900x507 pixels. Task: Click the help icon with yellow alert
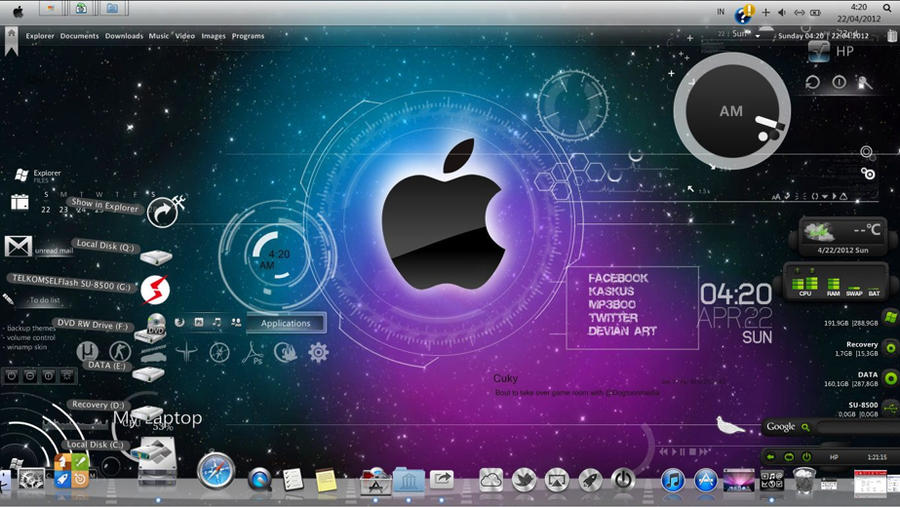(x=744, y=13)
